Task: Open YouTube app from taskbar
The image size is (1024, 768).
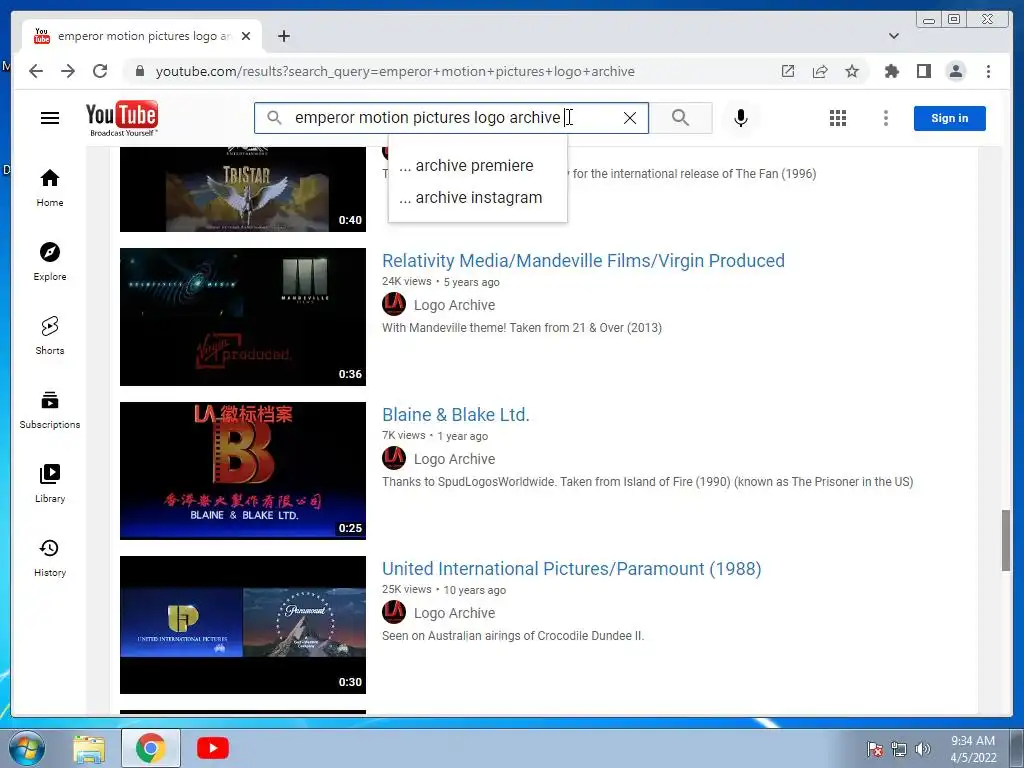Action: pyautogui.click(x=213, y=748)
